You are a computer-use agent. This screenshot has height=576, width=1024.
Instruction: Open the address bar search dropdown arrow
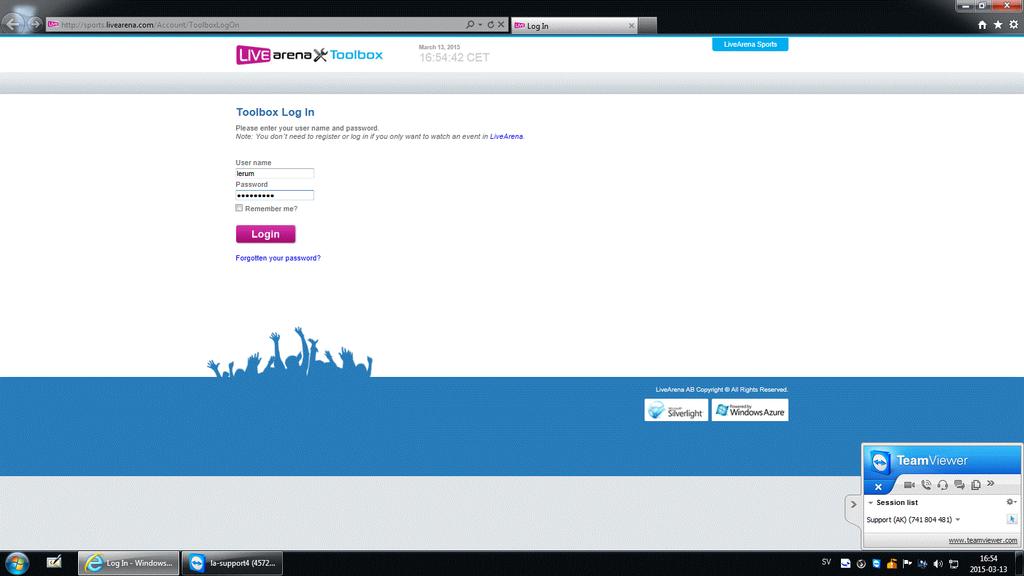480,25
